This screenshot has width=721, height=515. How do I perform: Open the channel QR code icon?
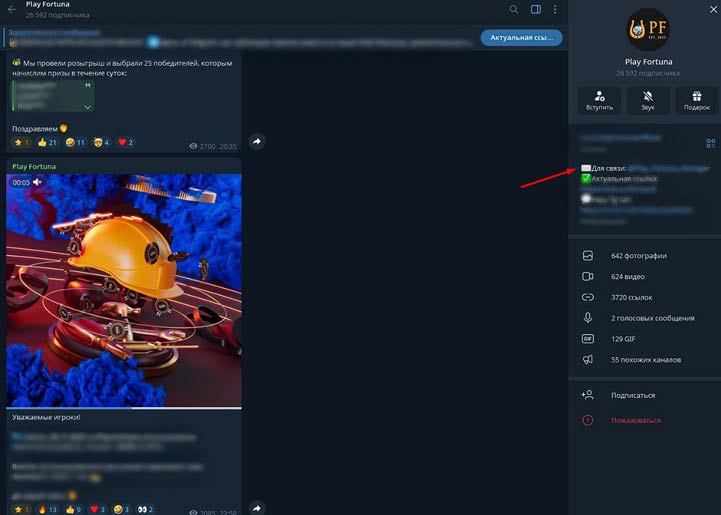pyautogui.click(x=711, y=143)
